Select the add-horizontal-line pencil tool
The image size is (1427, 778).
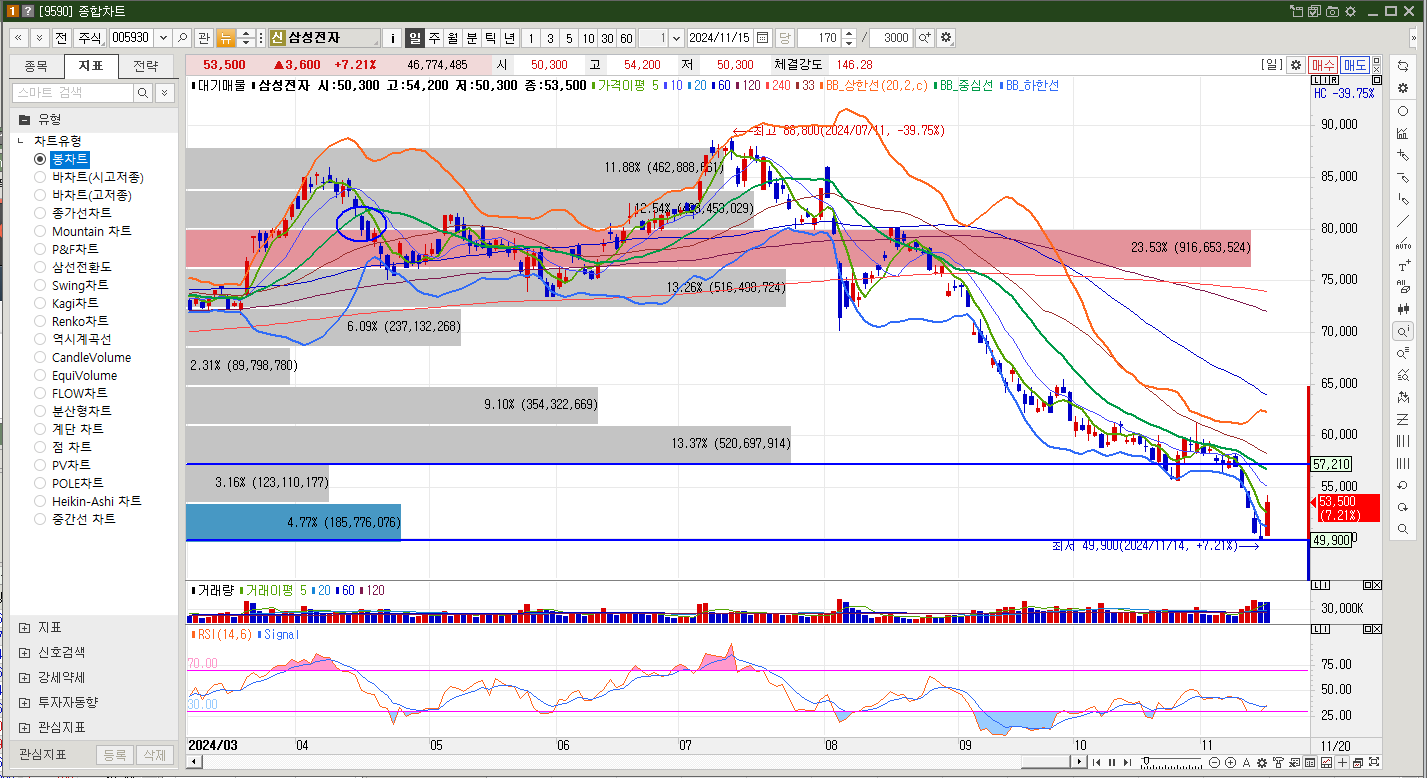pos(1403,177)
